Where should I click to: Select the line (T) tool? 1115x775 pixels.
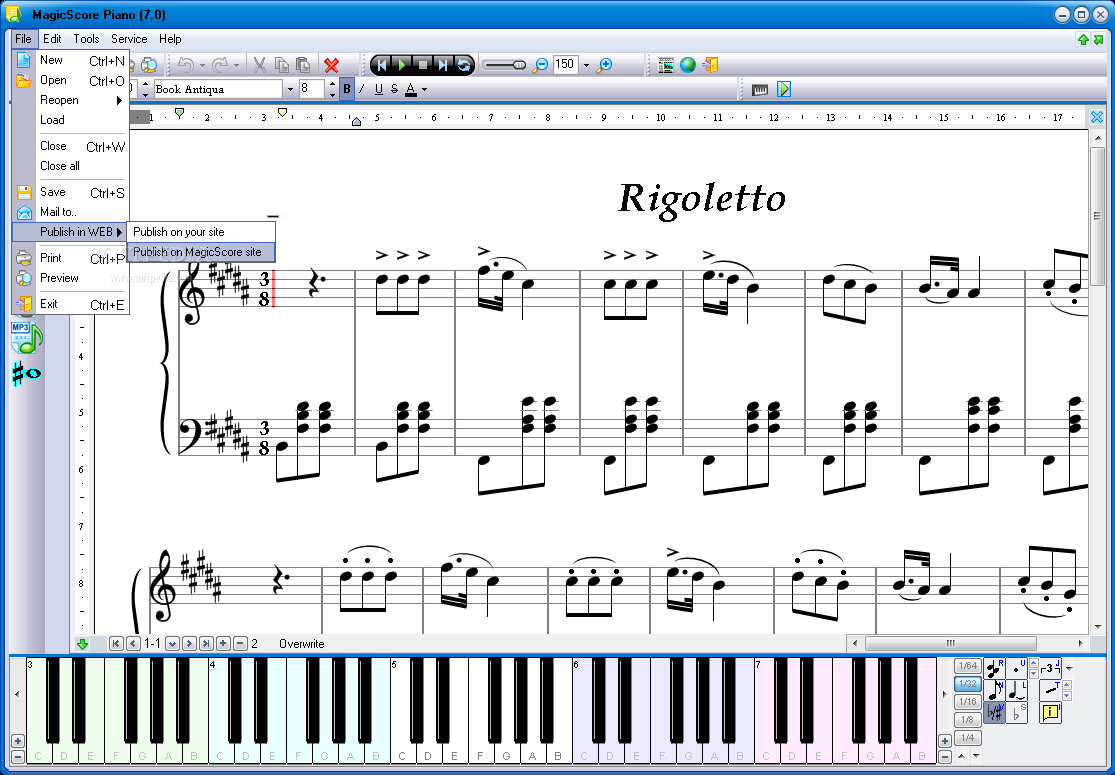tap(1050, 690)
